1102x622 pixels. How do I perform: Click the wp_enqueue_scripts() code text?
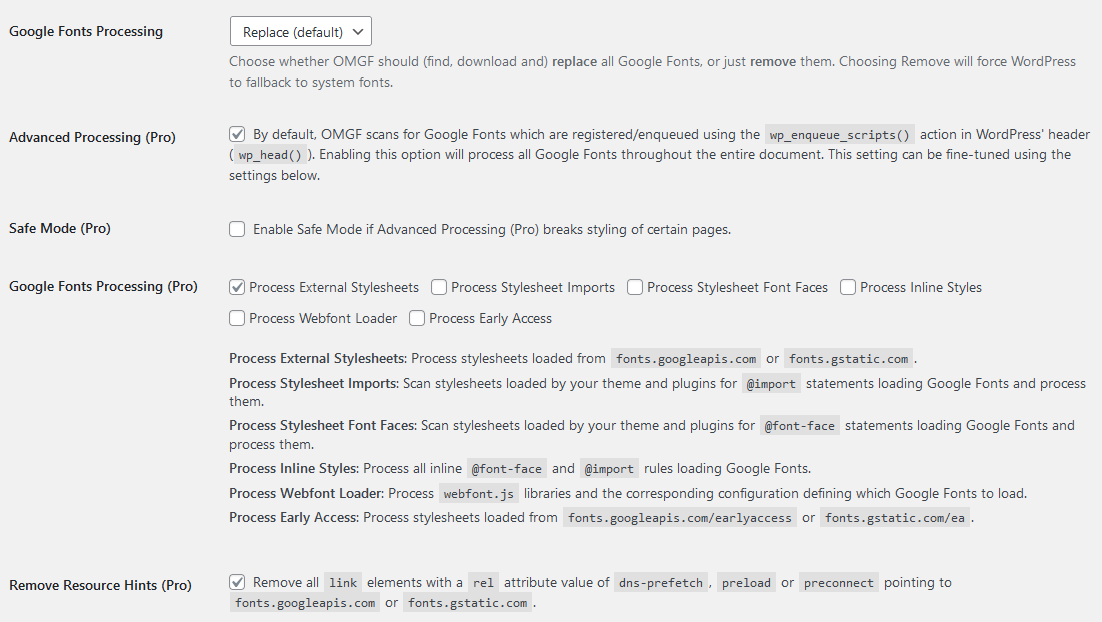coord(839,135)
